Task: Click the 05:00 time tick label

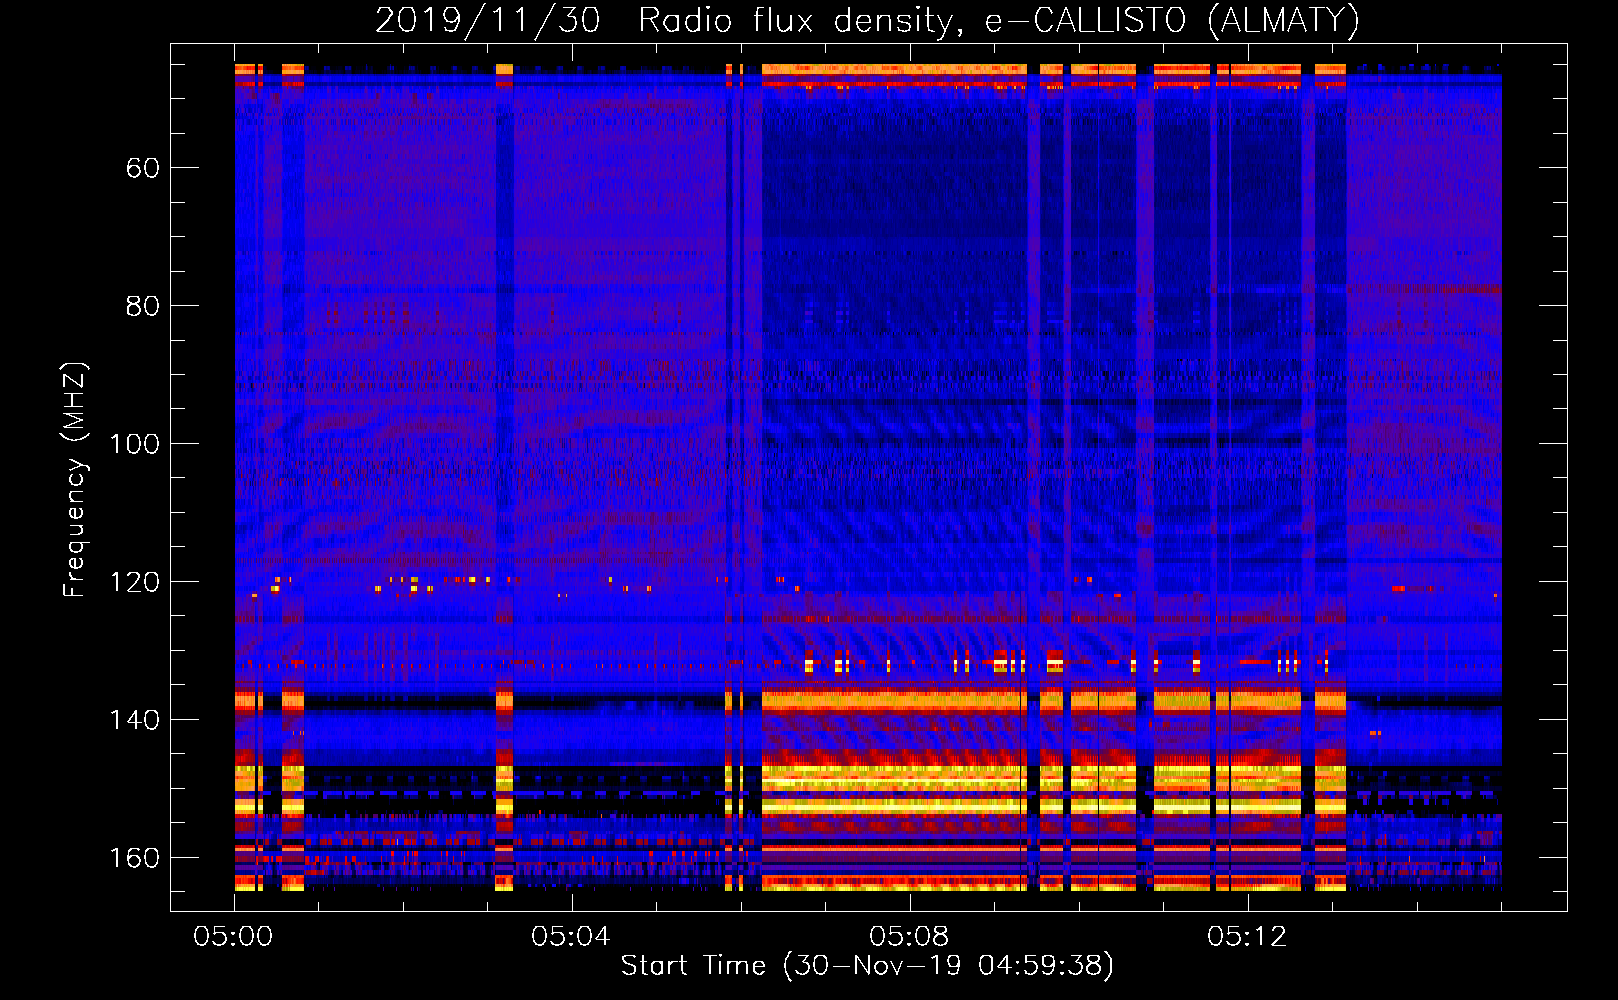Action: click(233, 937)
